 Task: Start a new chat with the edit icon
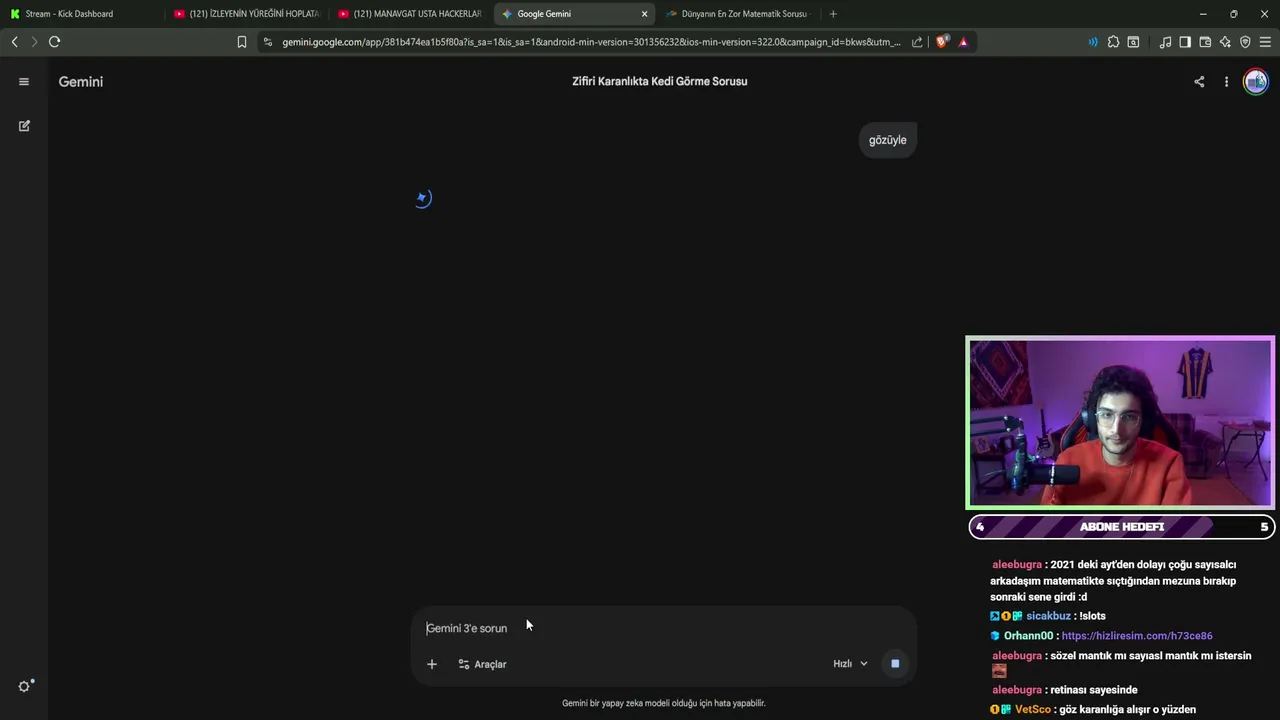24,126
